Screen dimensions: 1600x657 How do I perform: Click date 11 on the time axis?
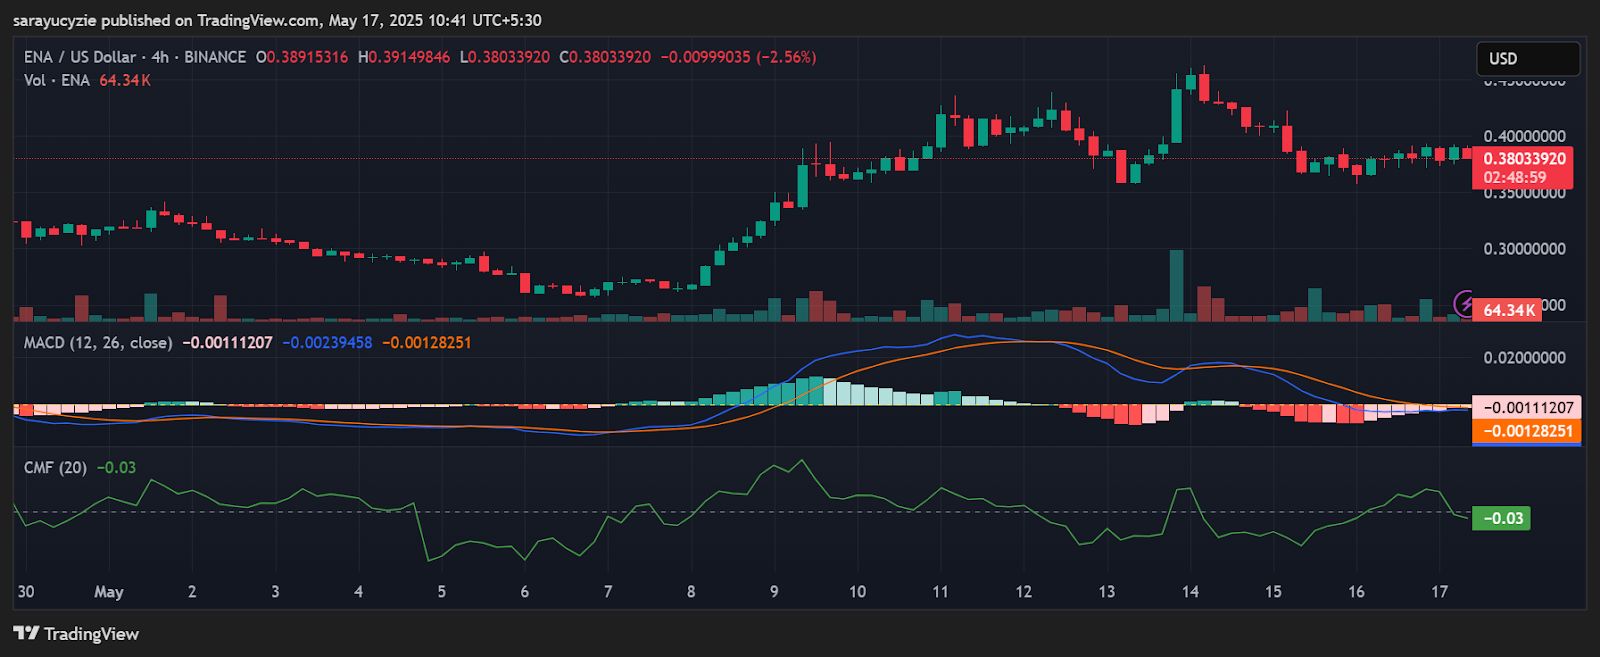(940, 592)
